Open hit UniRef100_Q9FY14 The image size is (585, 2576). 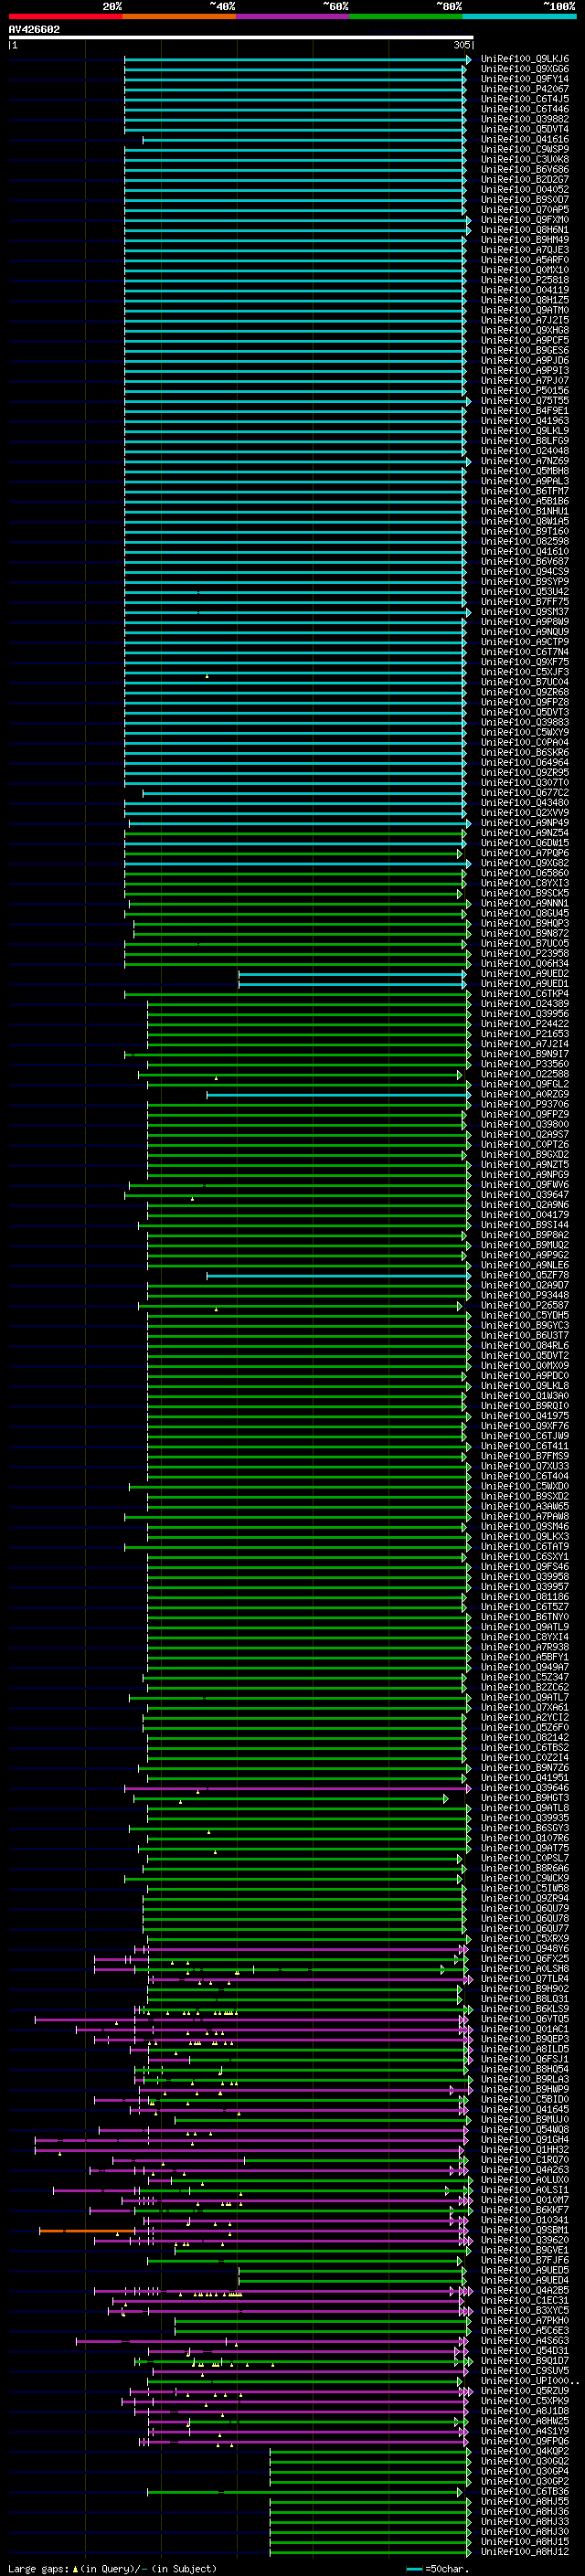coord(525,79)
